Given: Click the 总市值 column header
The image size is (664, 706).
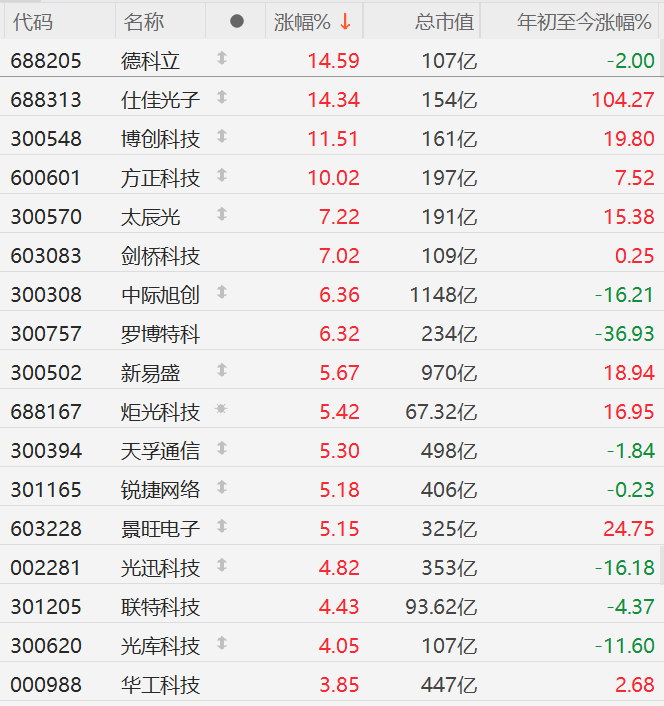Looking at the screenshot, I should pyautogui.click(x=444, y=22).
